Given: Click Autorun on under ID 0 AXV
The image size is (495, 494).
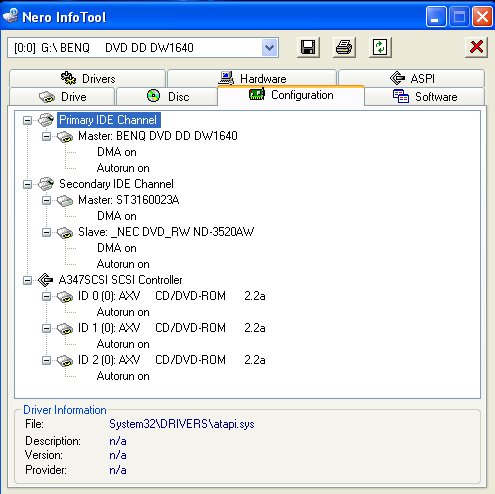Looking at the screenshot, I should [123, 312].
